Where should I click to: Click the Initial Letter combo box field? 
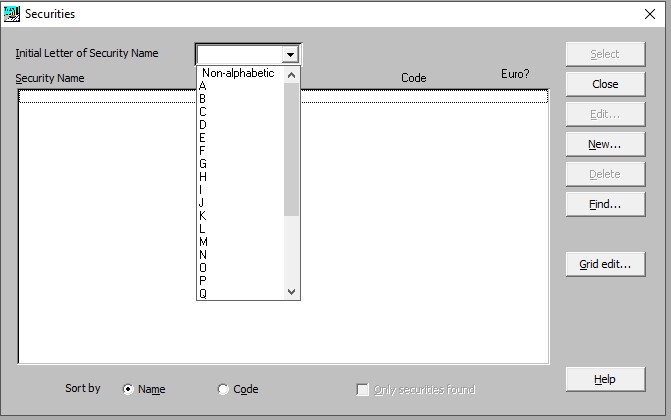pos(238,55)
